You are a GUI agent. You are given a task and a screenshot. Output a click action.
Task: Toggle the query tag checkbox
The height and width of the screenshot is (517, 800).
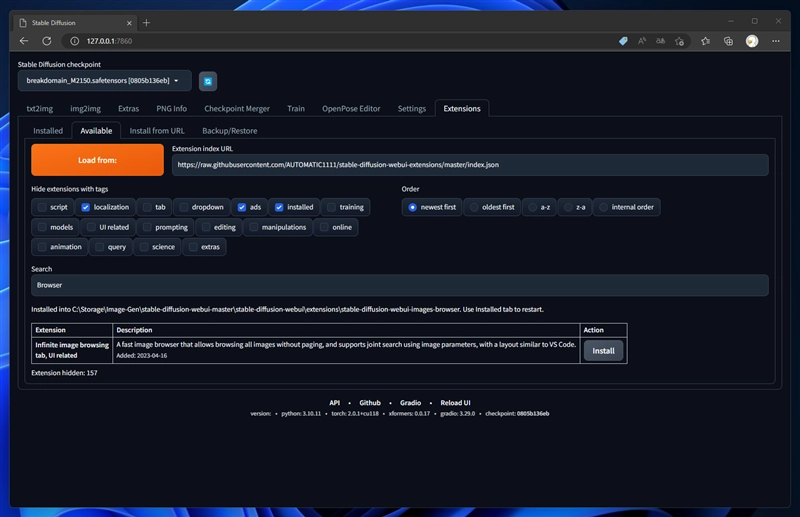tap(99, 247)
